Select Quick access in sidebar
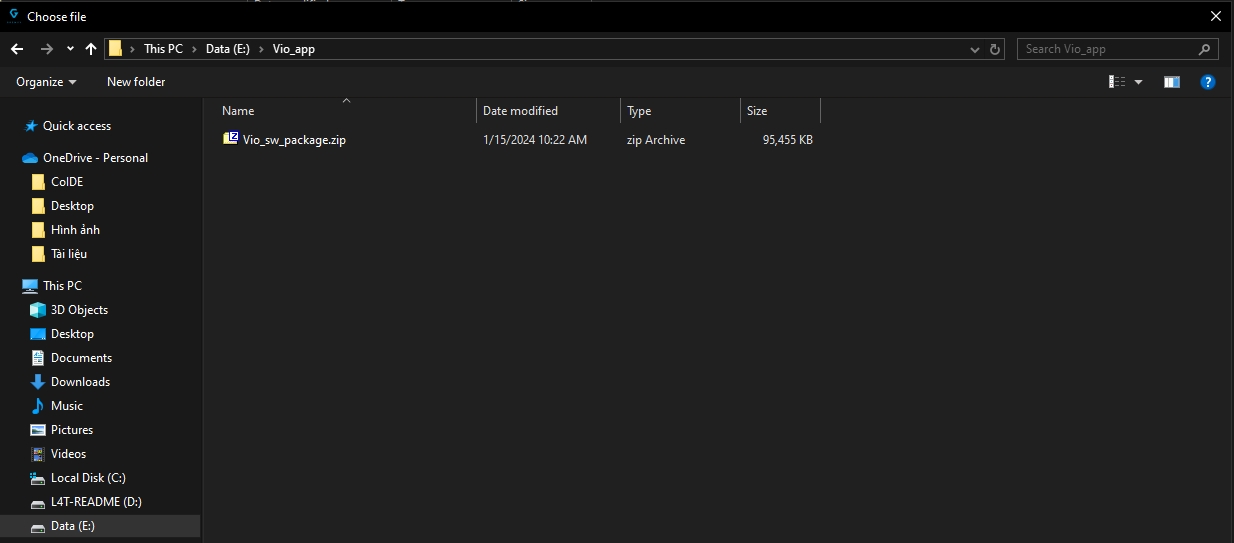Viewport: 1234px width, 543px height. tap(76, 126)
